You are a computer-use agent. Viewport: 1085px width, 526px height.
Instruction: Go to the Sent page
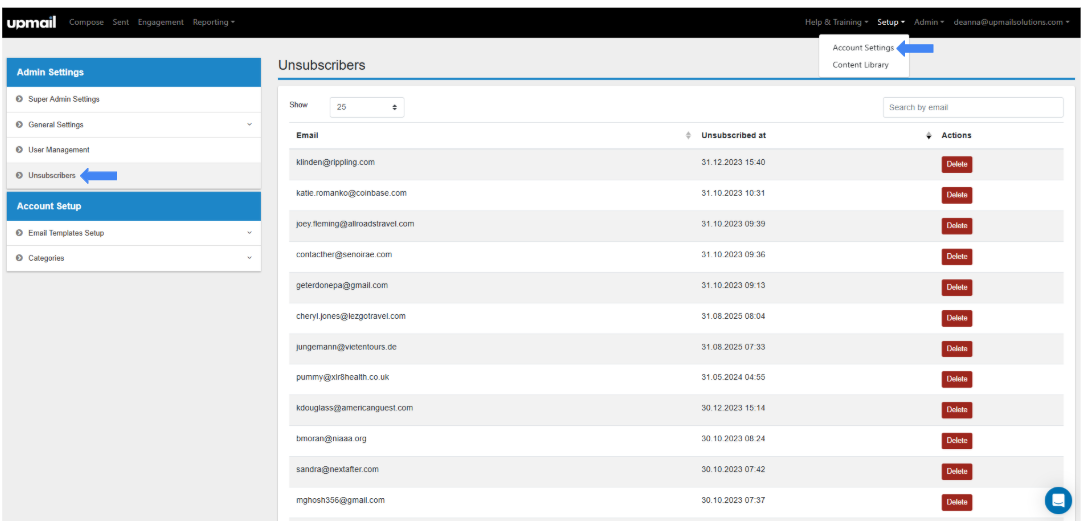click(120, 22)
